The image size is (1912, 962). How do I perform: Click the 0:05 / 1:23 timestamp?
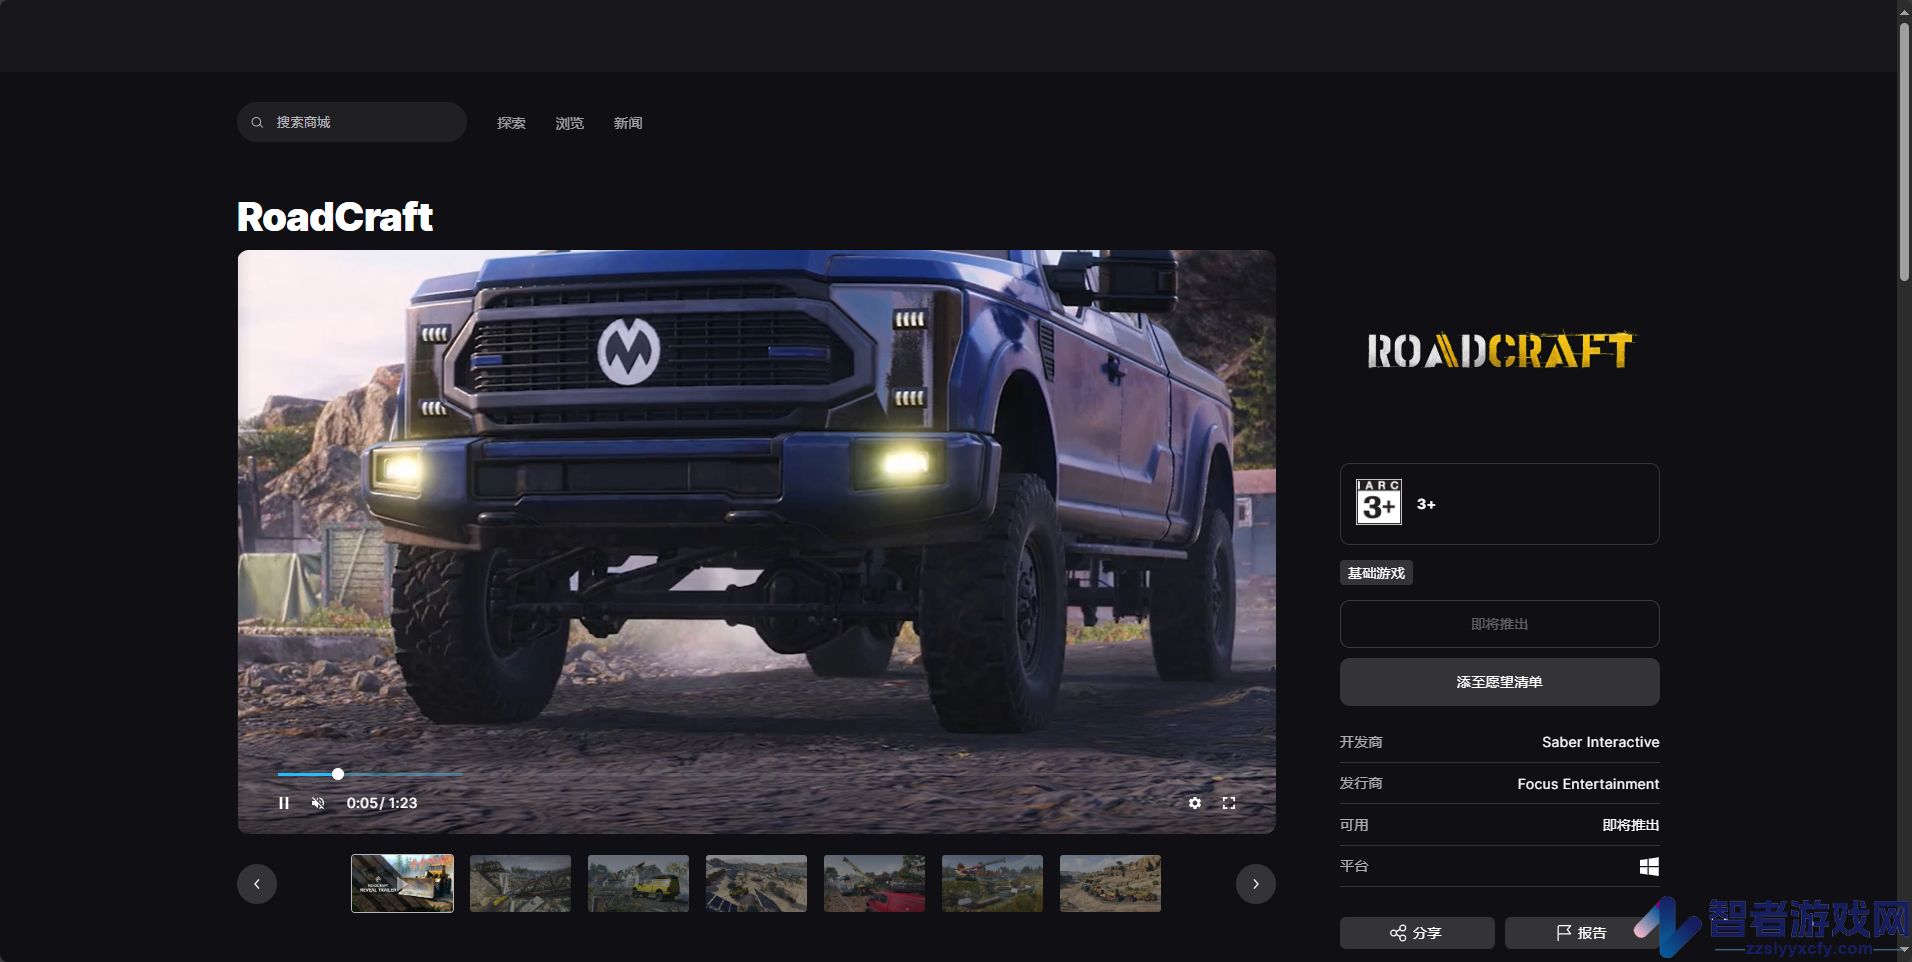pyautogui.click(x=382, y=803)
